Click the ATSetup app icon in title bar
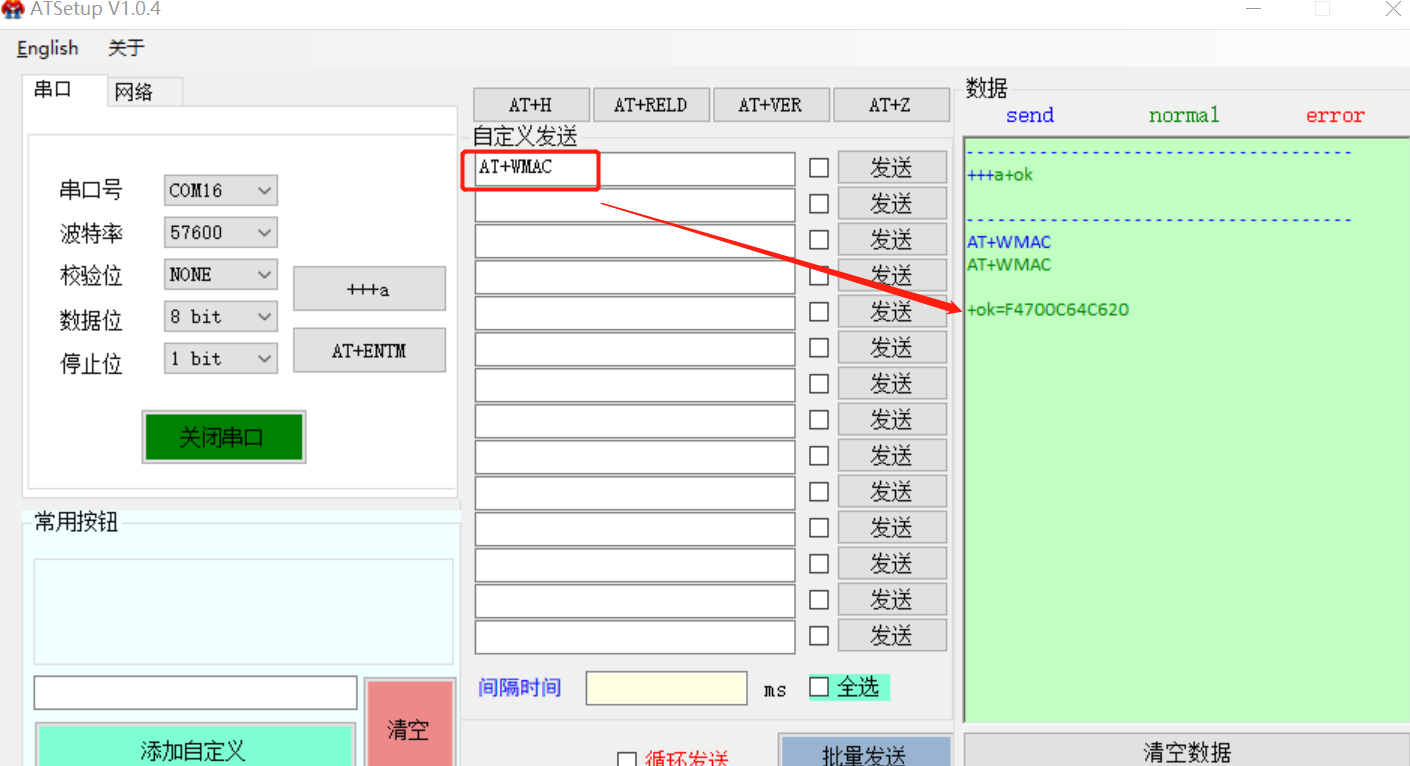The image size is (1410, 766). click(14, 9)
